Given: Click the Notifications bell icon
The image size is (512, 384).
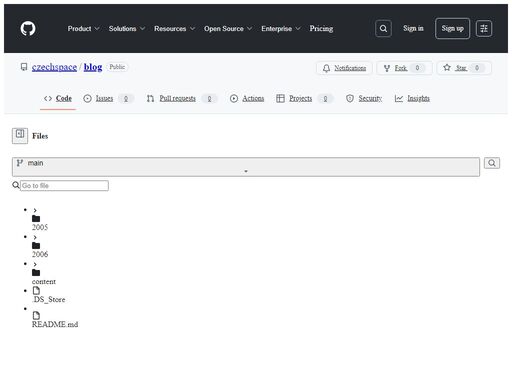Looking at the screenshot, I should tap(326, 68).
